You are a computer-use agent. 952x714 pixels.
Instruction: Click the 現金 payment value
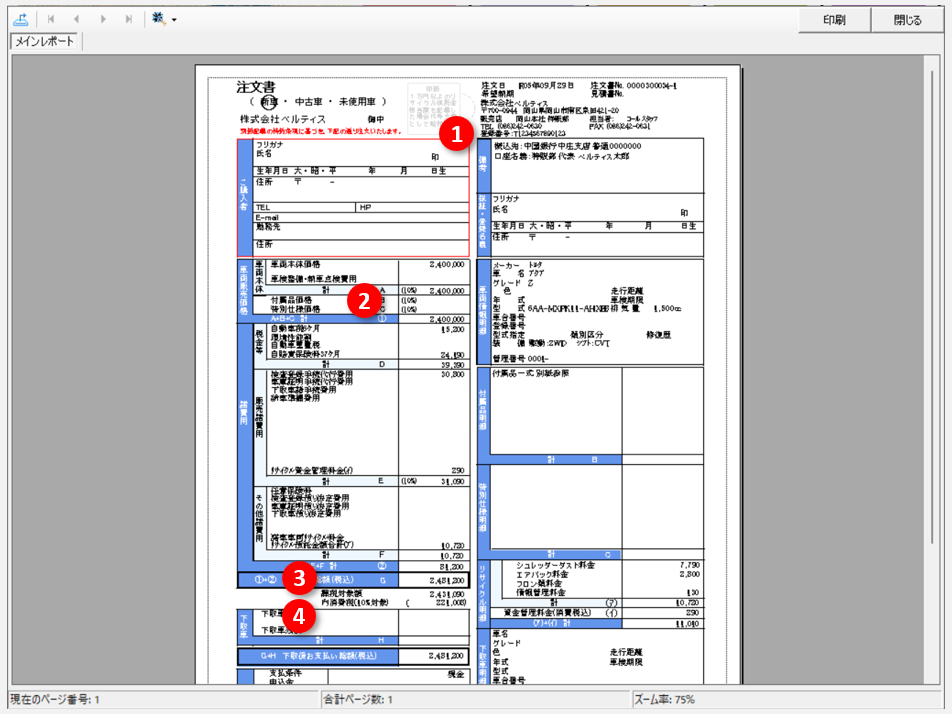click(x=455, y=675)
